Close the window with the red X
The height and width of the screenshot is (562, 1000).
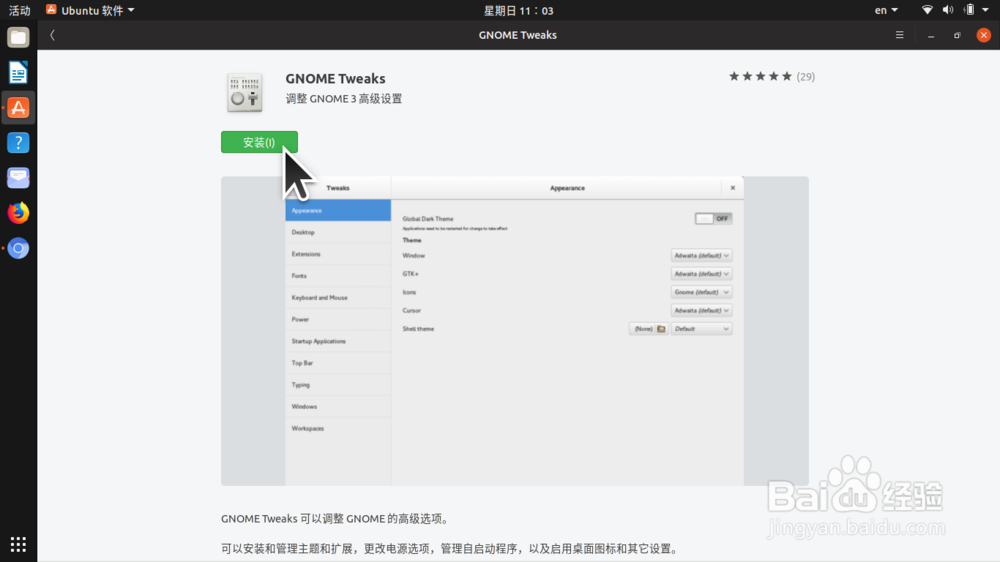coord(983,35)
